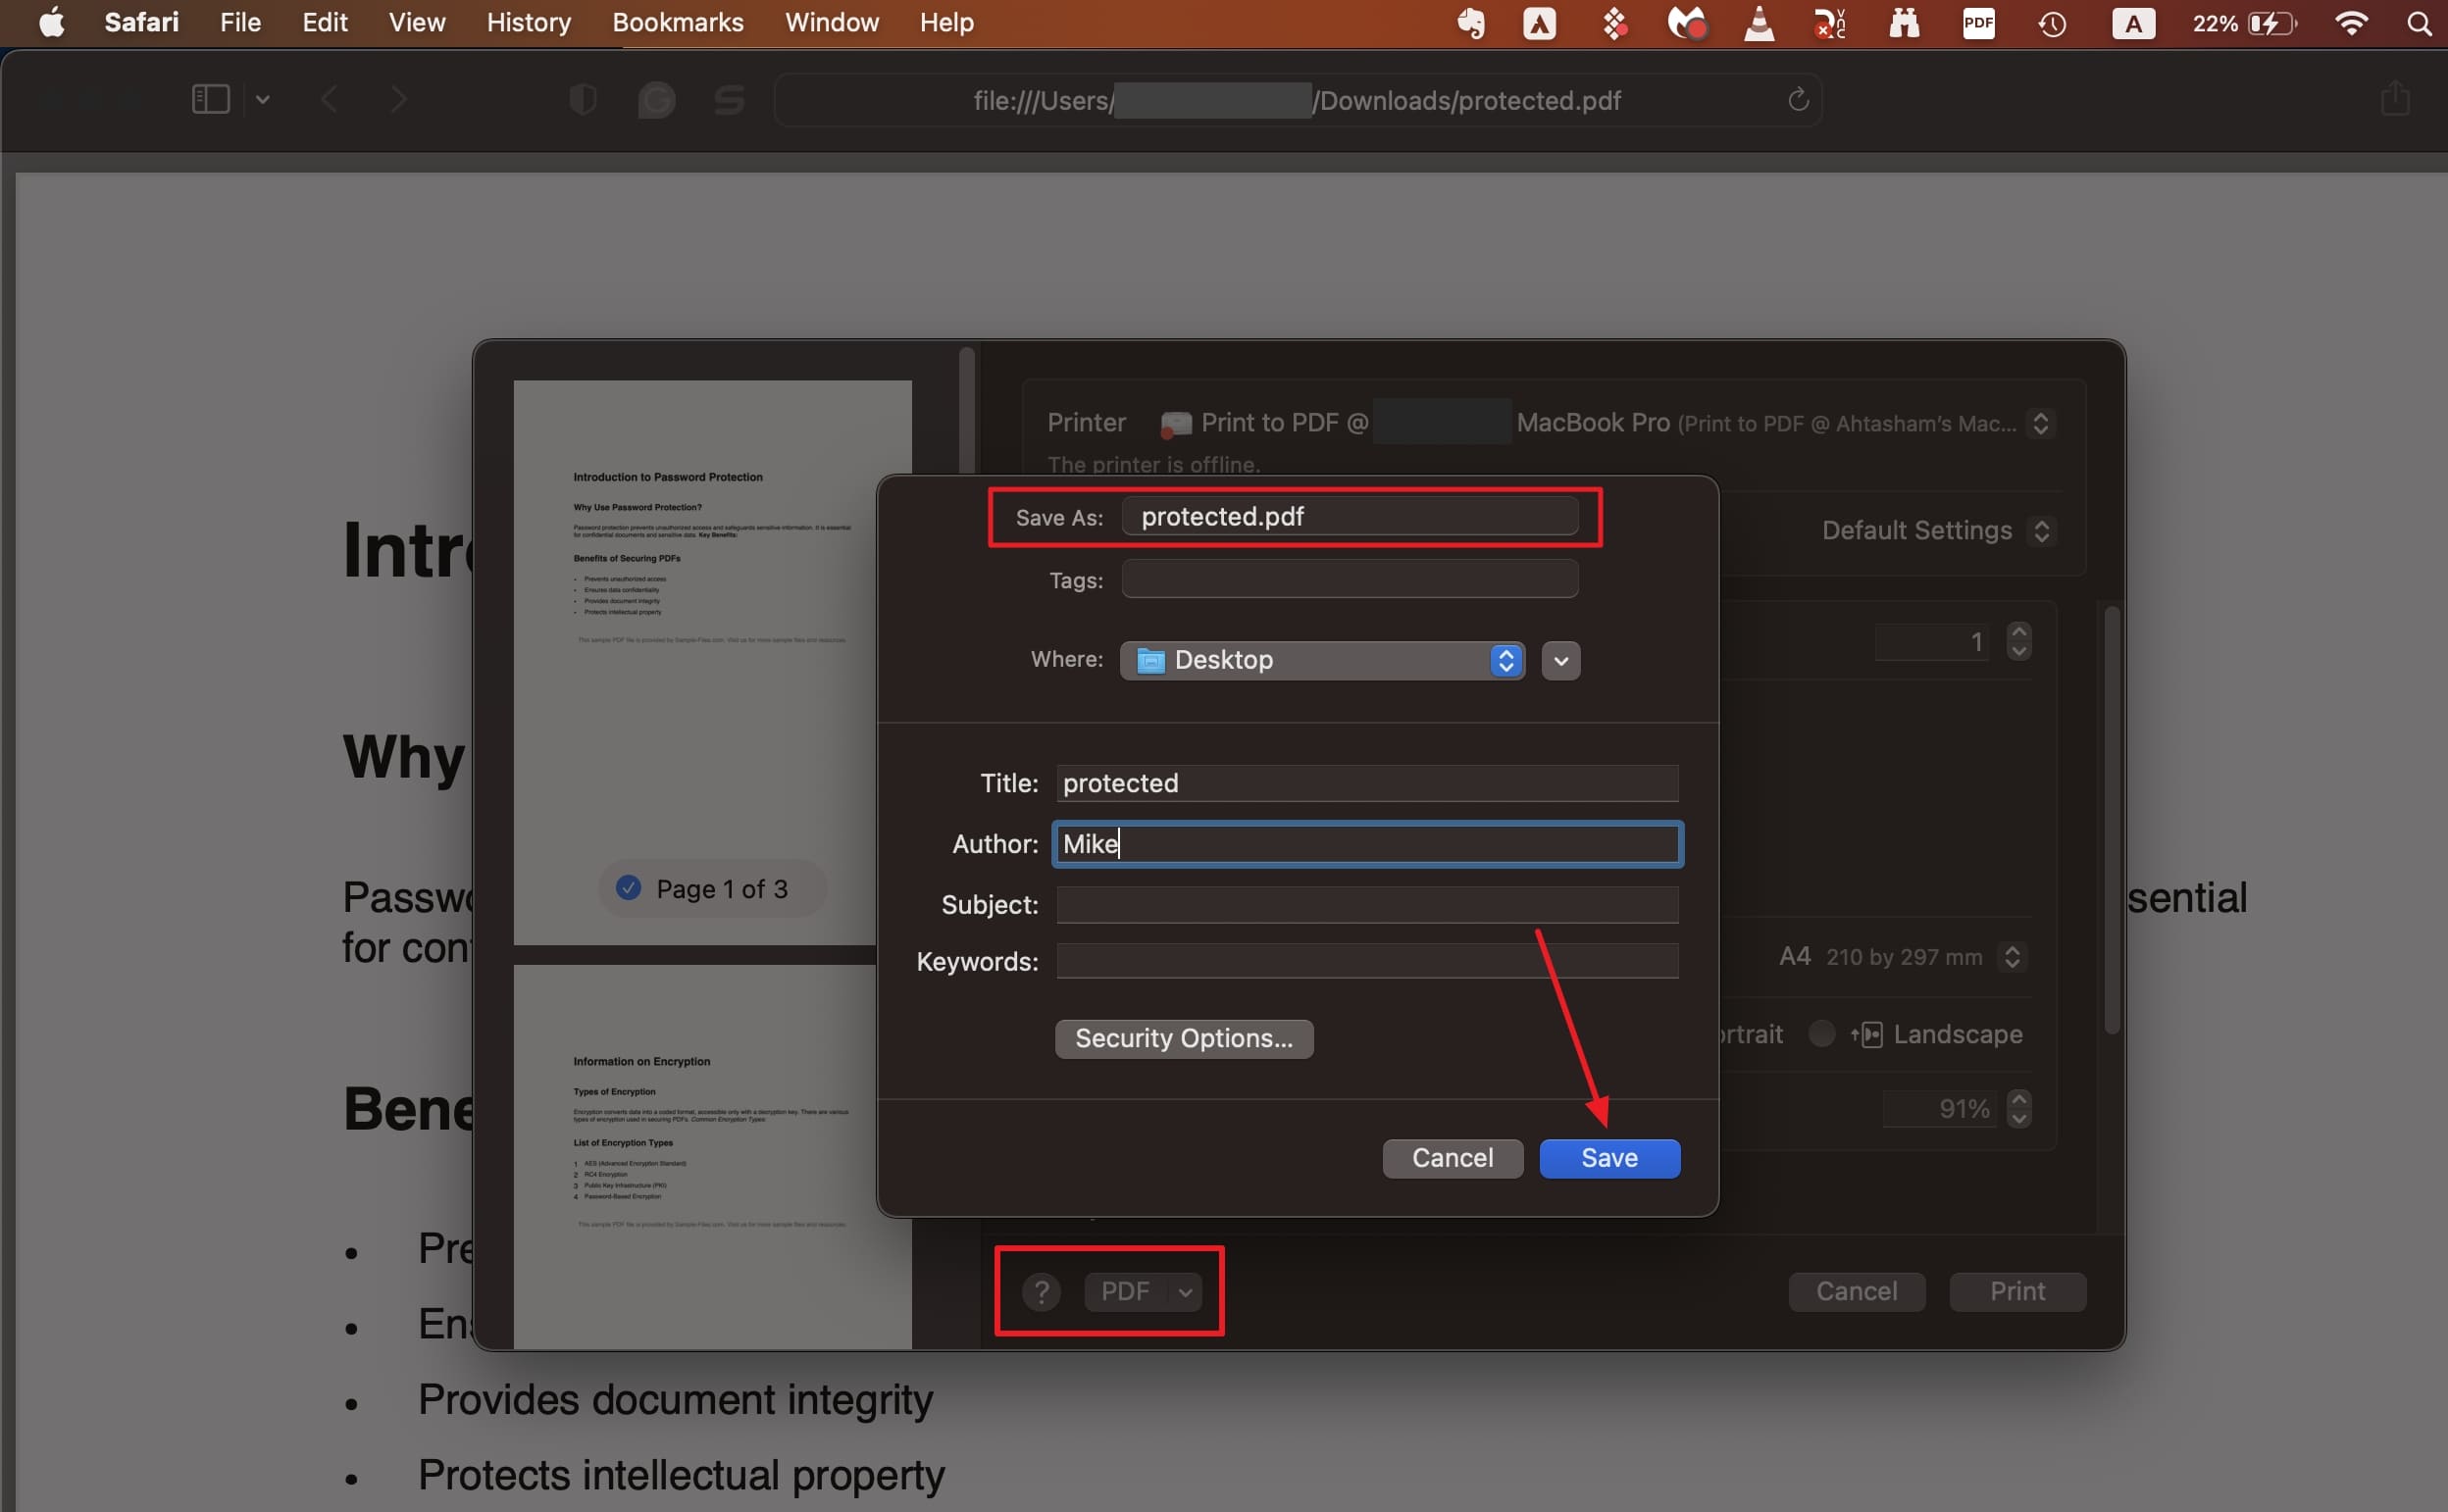
Task: Click the blue Save button
Action: [x=1609, y=1158]
